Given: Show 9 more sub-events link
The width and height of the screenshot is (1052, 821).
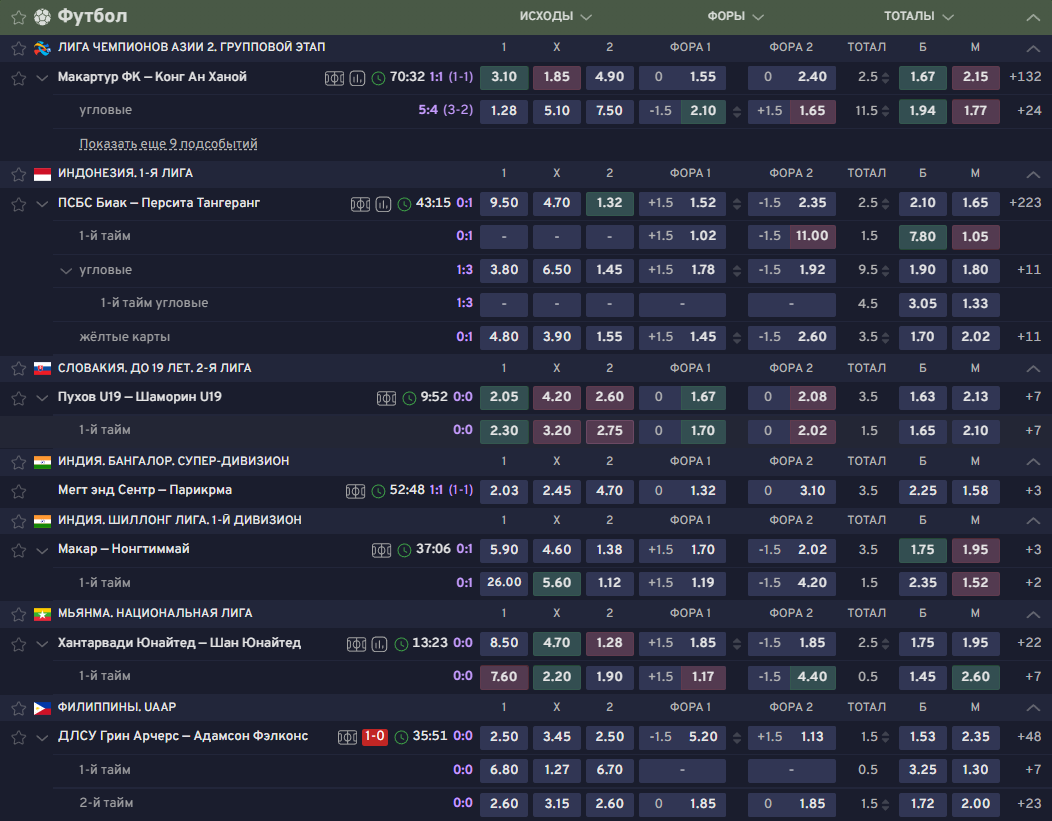Looking at the screenshot, I should [168, 144].
